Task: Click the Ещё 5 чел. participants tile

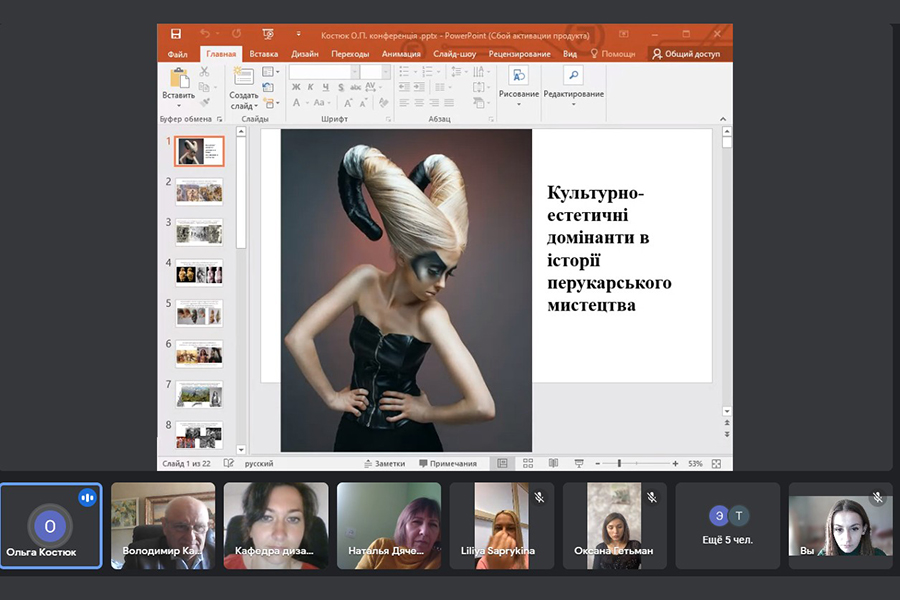Action: 728,526
